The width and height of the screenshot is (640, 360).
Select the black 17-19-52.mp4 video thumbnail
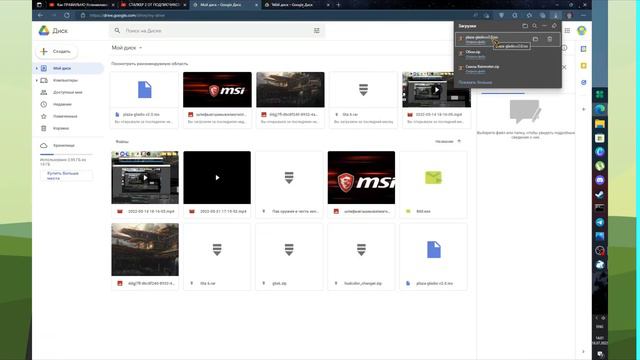click(x=217, y=178)
